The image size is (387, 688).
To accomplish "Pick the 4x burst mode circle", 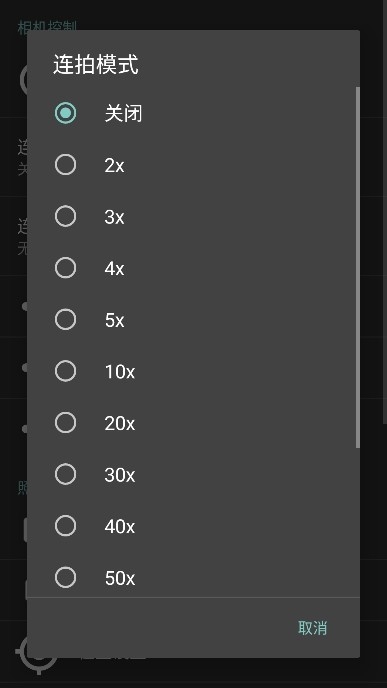I will [x=65, y=268].
